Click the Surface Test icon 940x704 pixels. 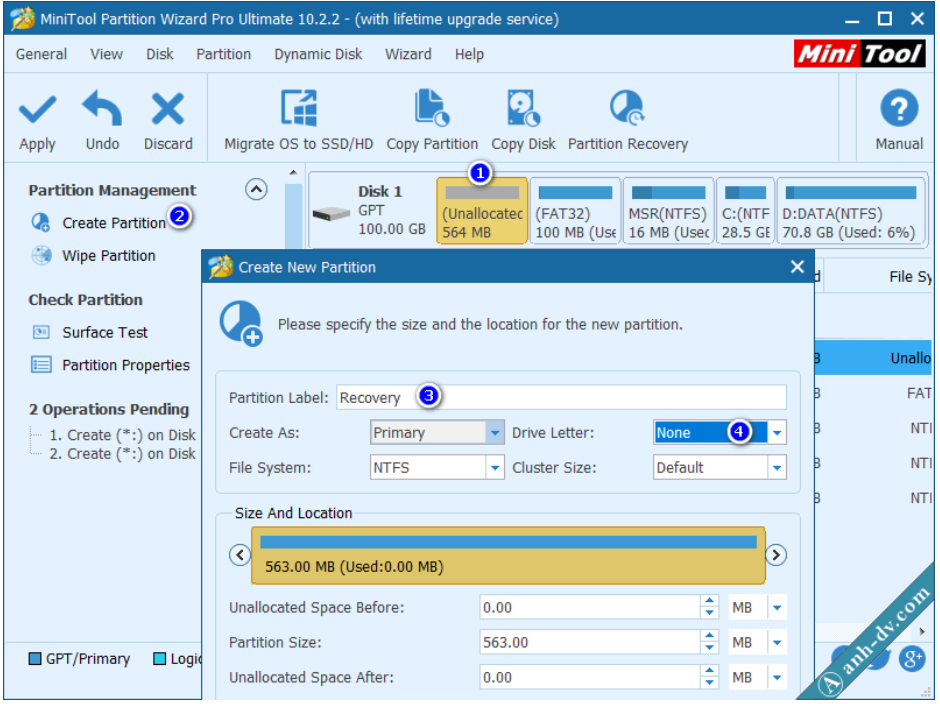click(41, 332)
